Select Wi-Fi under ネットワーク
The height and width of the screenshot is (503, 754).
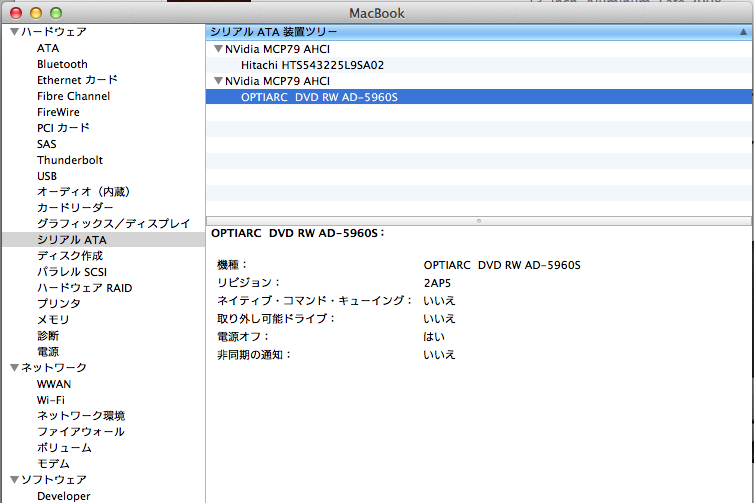coord(50,400)
